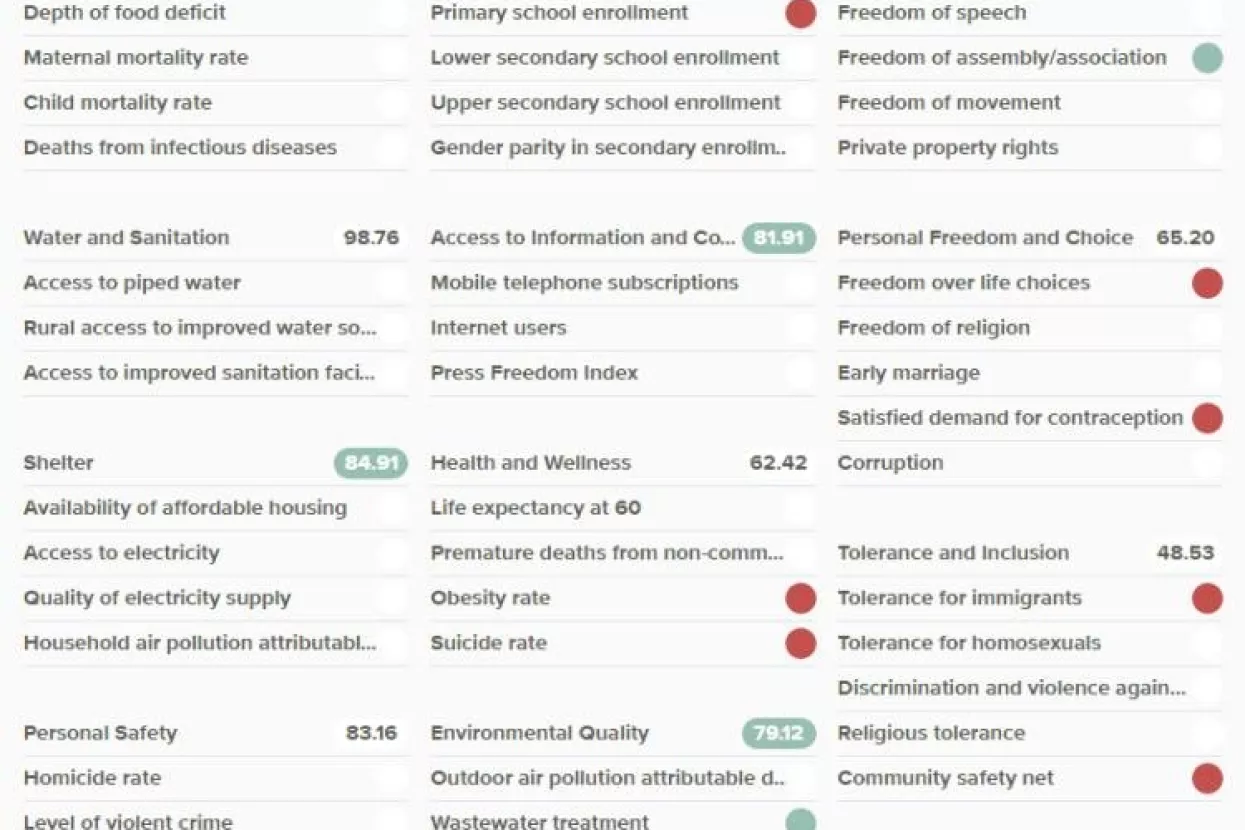Screen dimensions: 1245x830
Task: Click red dot beside Community safety net
Action: tap(1207, 778)
